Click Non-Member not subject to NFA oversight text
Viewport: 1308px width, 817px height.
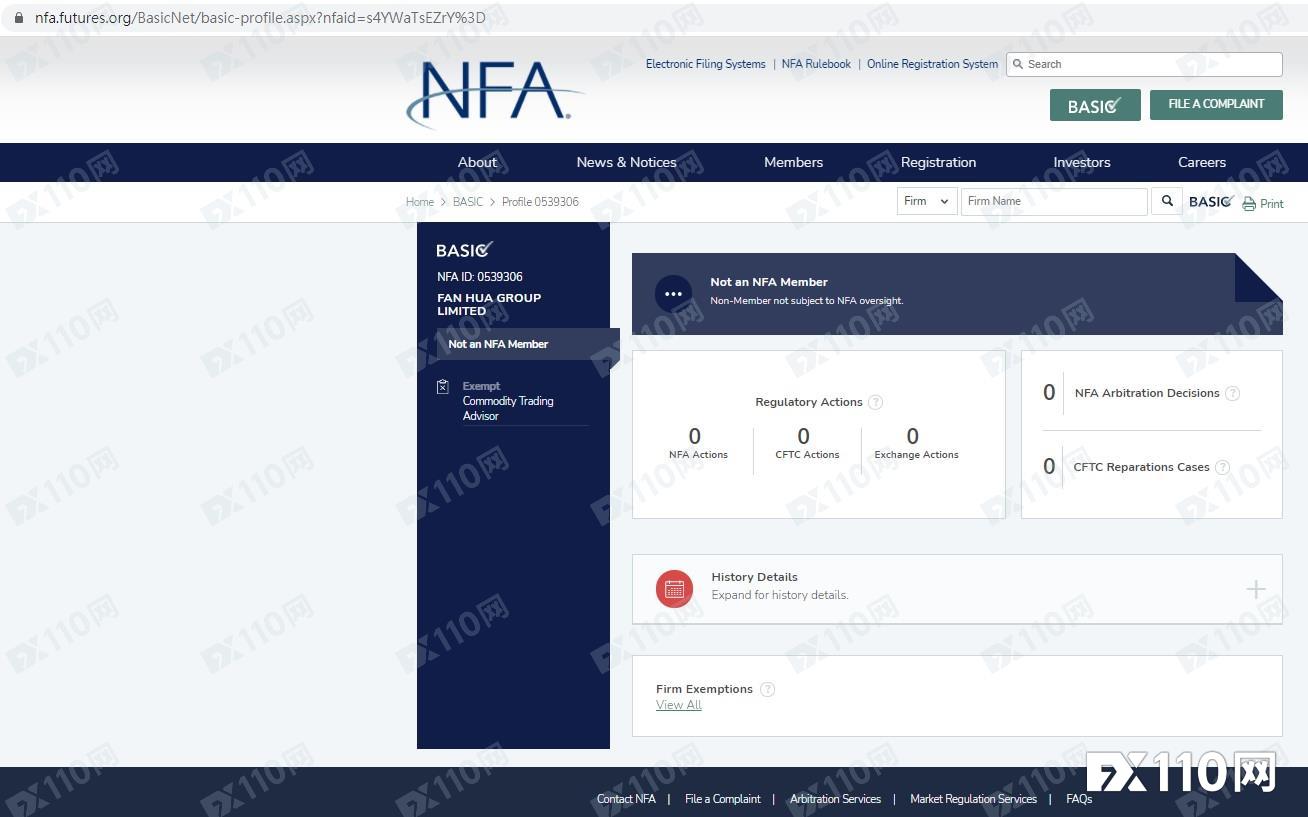pyautogui.click(x=806, y=300)
